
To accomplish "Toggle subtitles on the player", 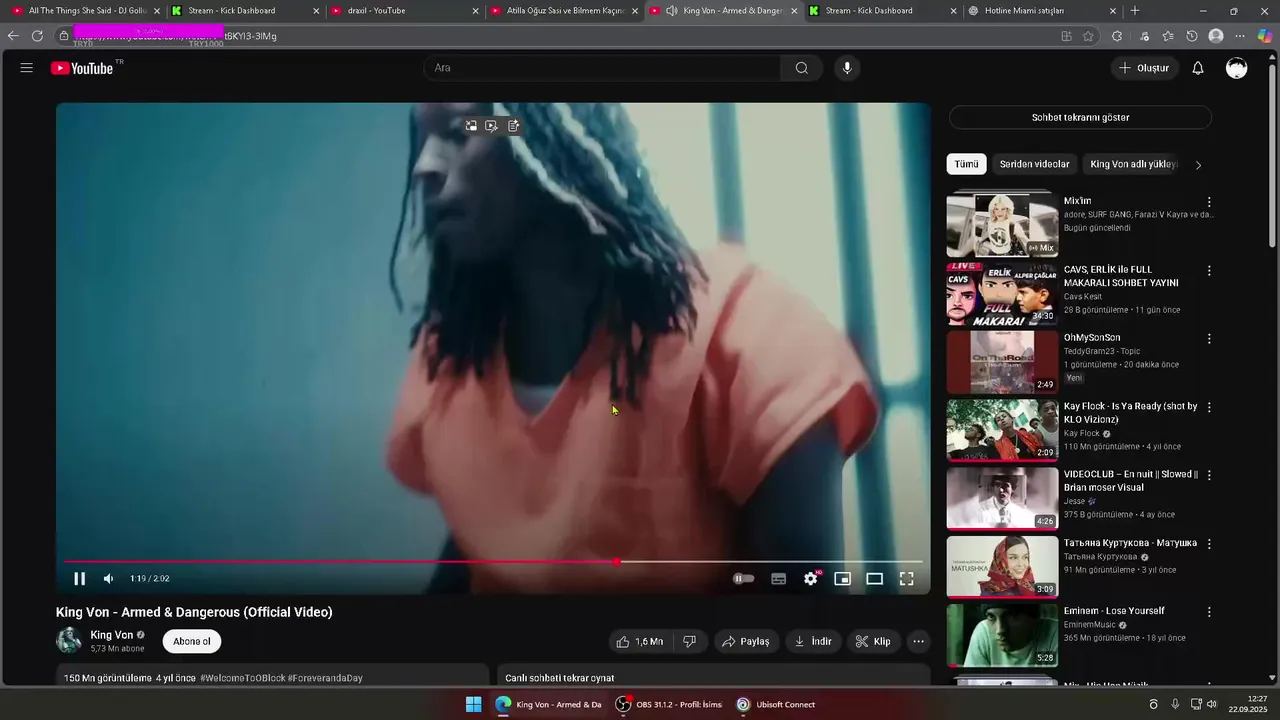I will click(779, 578).
